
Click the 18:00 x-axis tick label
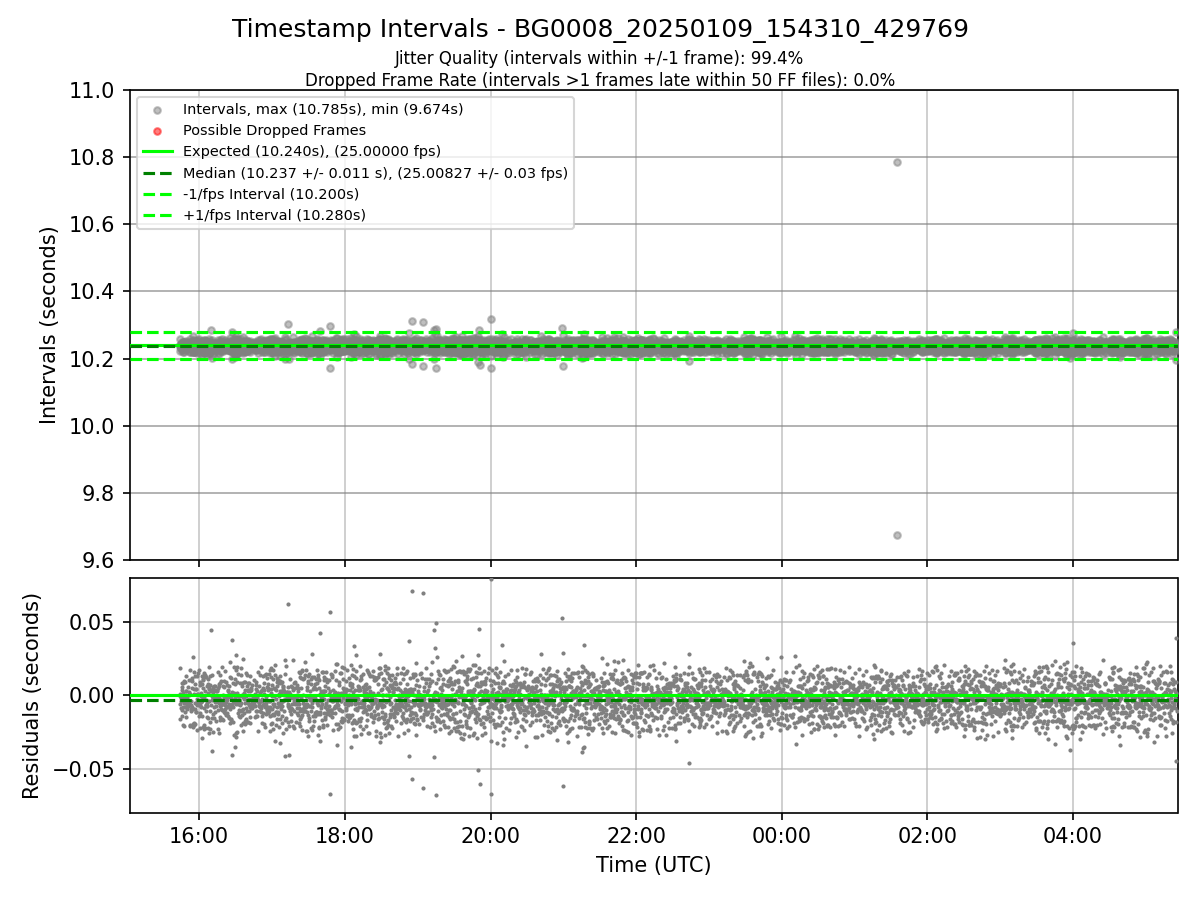[344, 833]
